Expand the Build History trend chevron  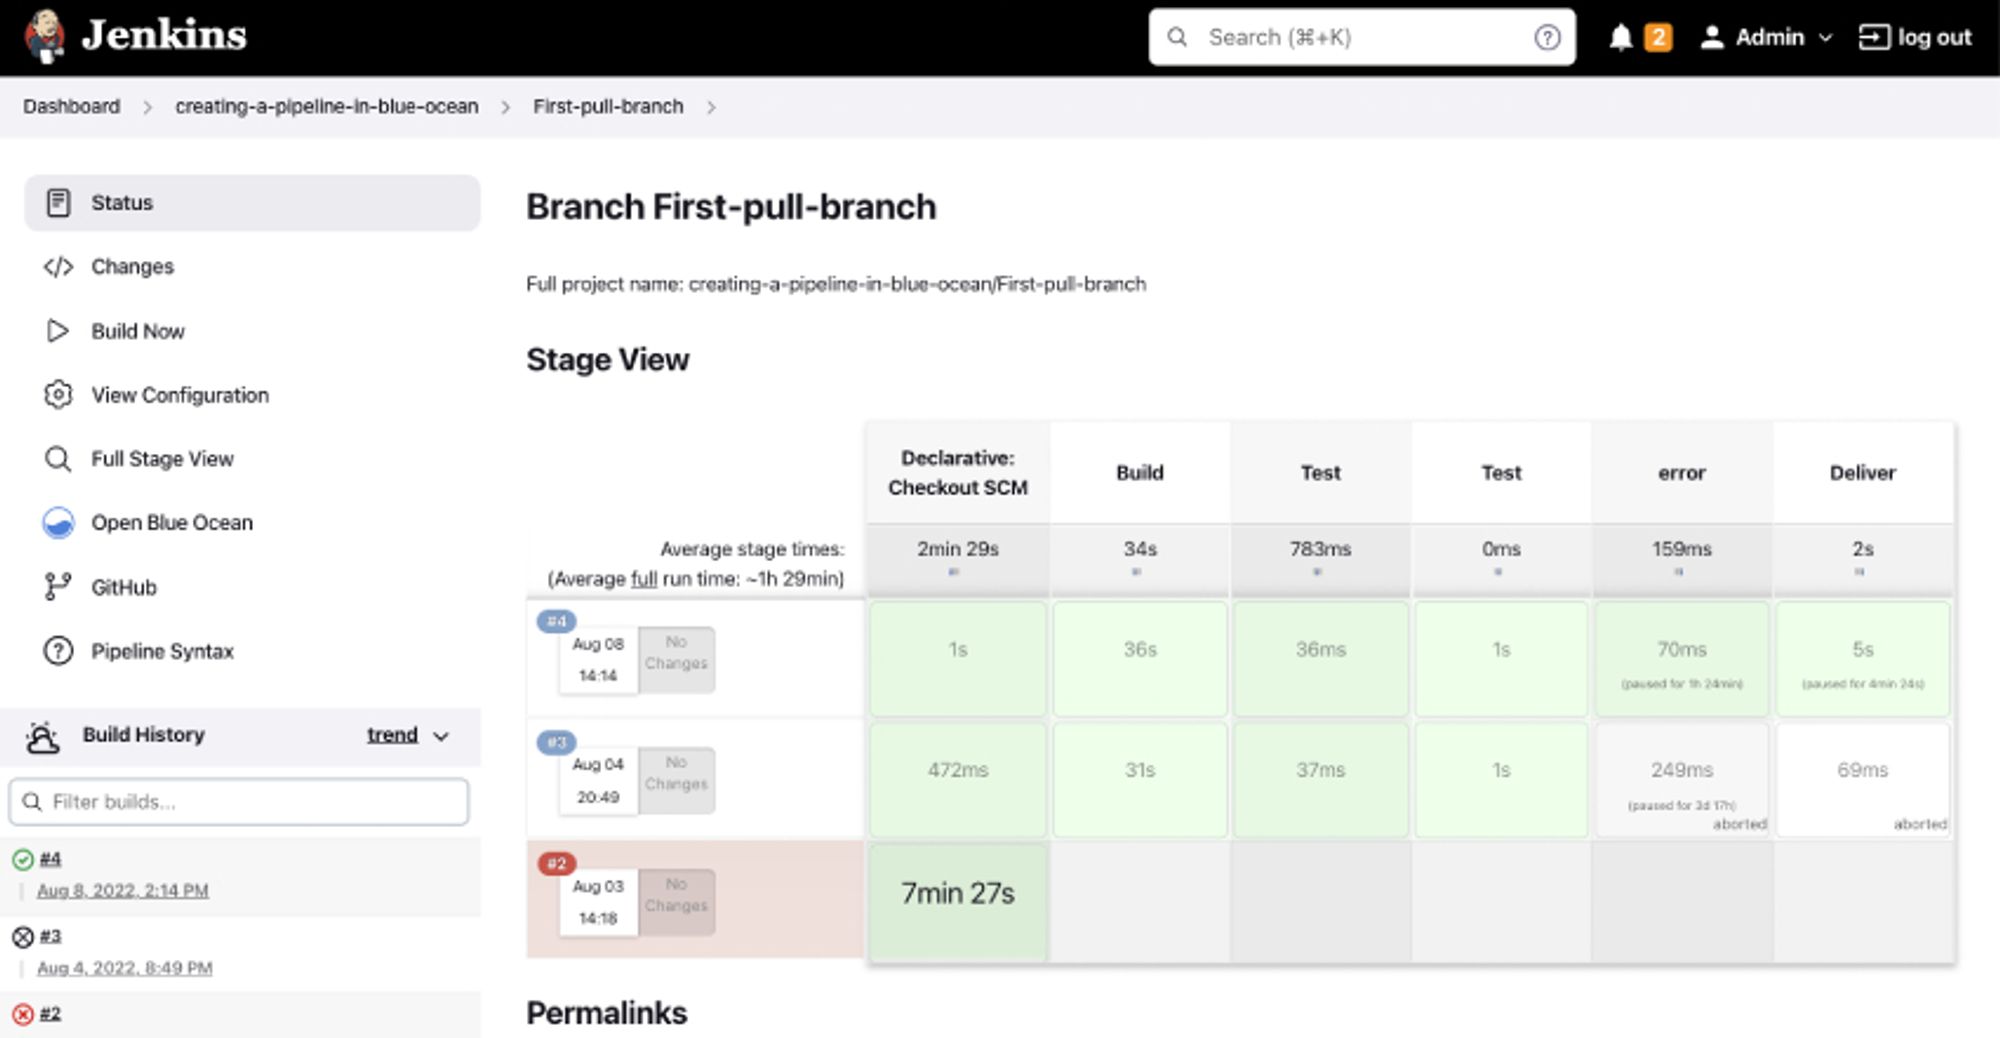coord(441,736)
